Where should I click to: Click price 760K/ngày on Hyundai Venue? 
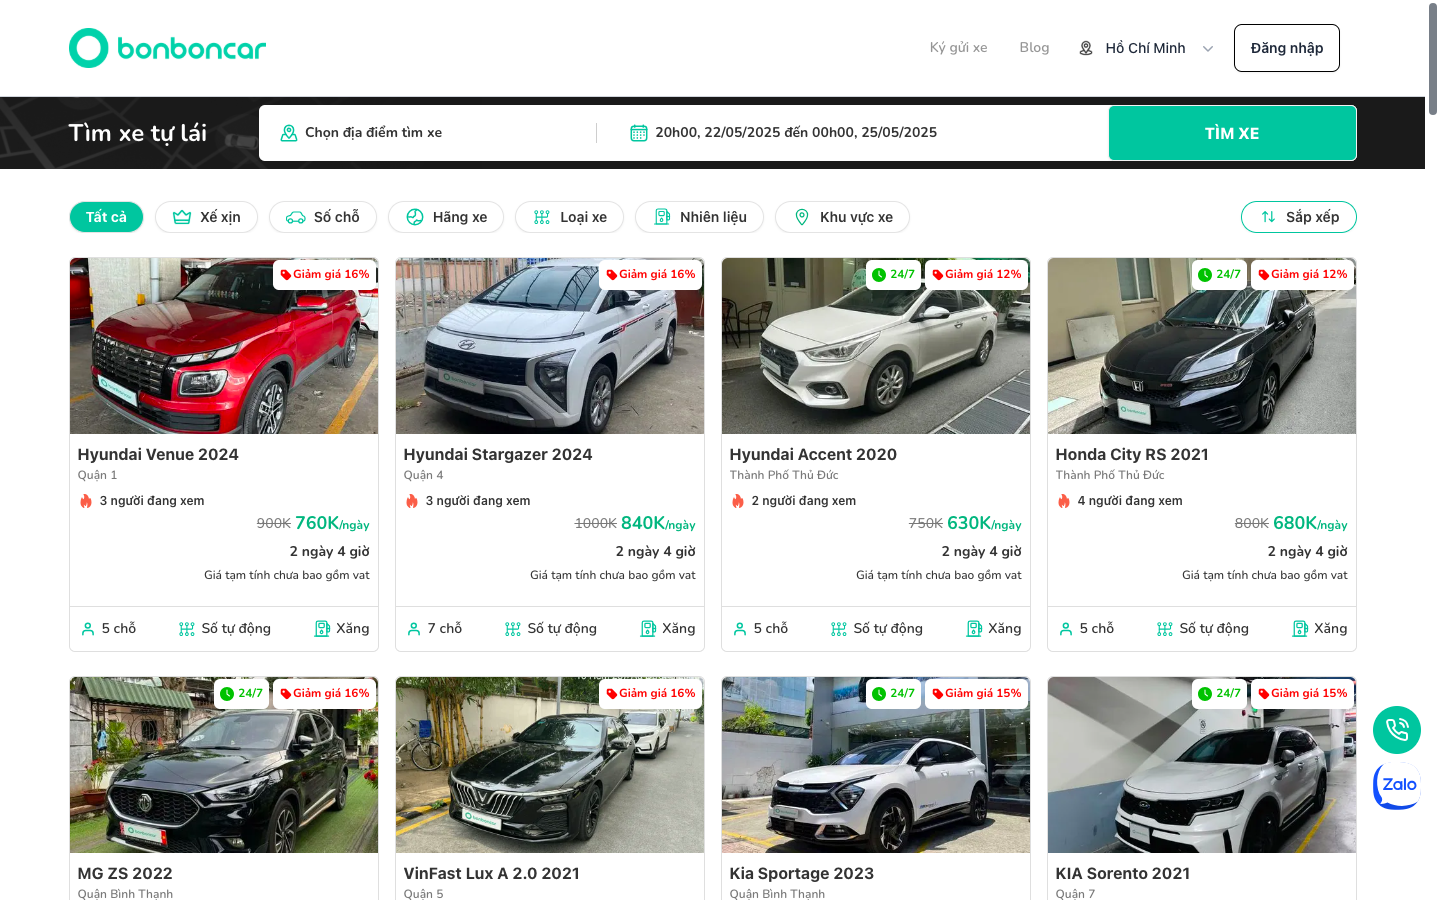[332, 523]
